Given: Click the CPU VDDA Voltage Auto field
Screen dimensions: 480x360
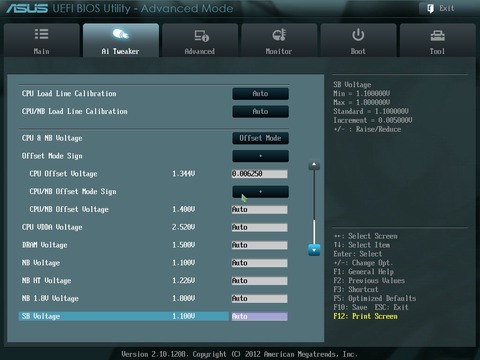Looking at the screenshot, I should pyautogui.click(x=260, y=227).
